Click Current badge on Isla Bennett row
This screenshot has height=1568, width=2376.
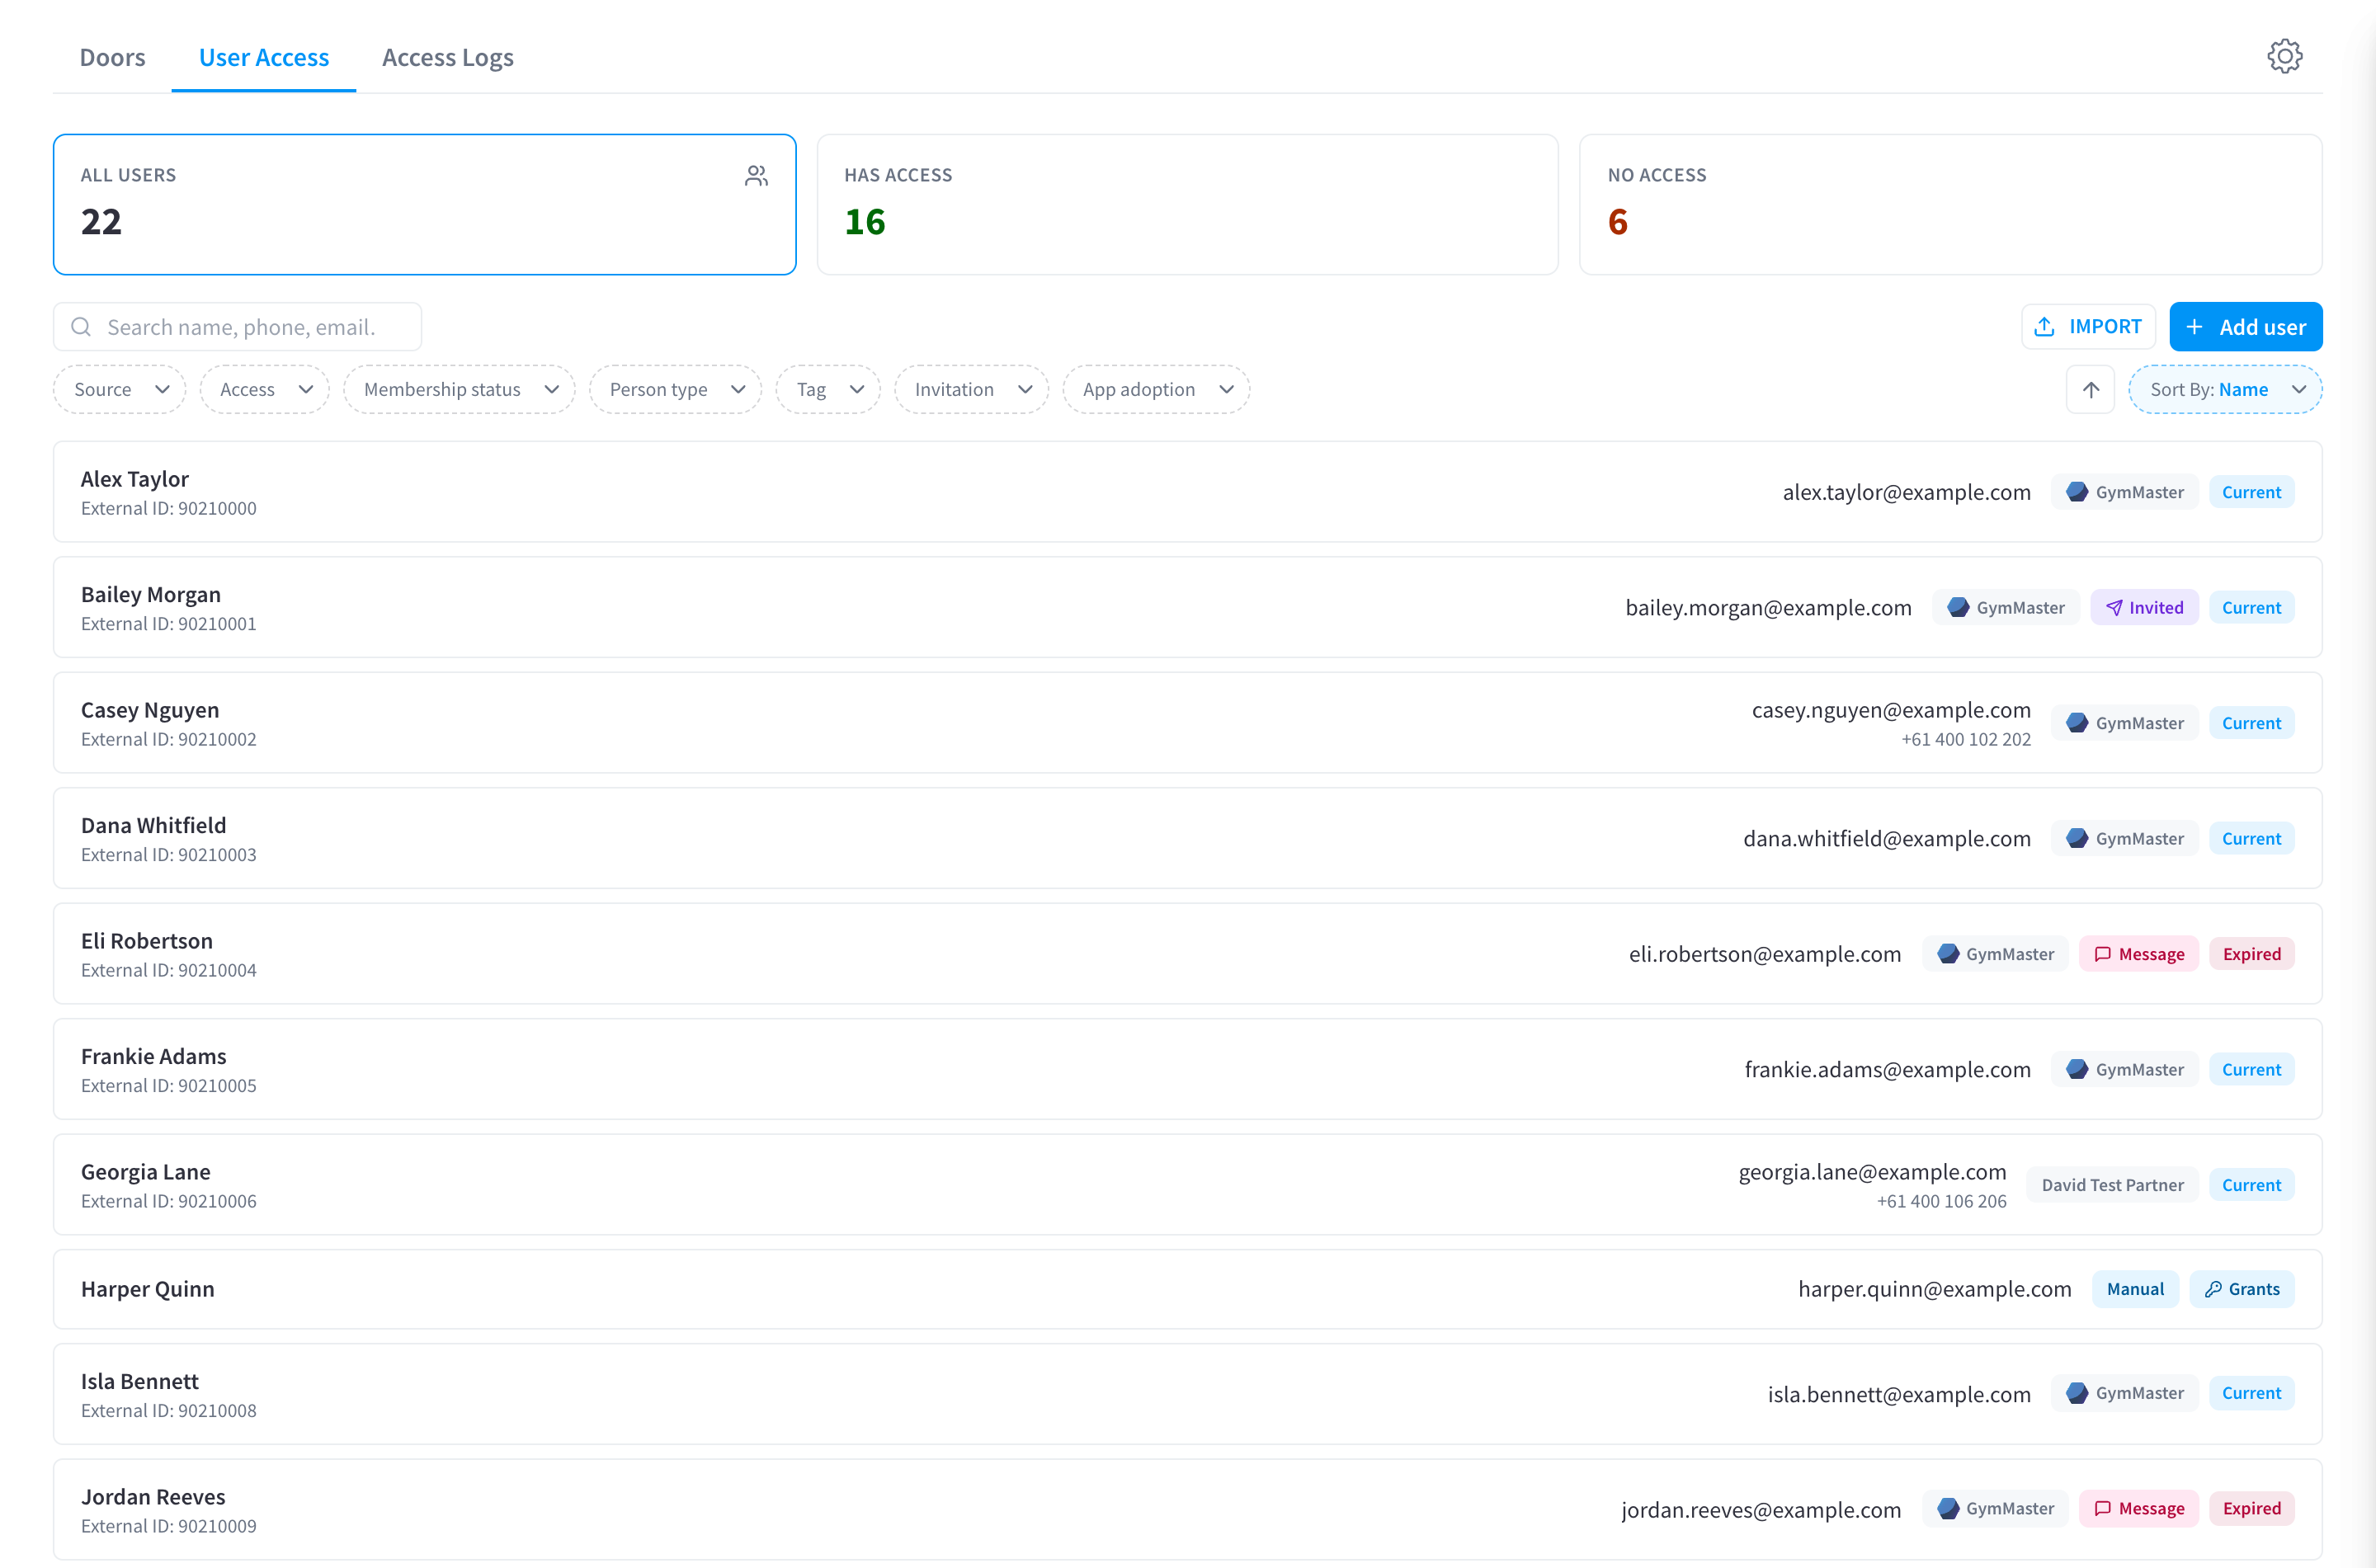[2251, 1393]
